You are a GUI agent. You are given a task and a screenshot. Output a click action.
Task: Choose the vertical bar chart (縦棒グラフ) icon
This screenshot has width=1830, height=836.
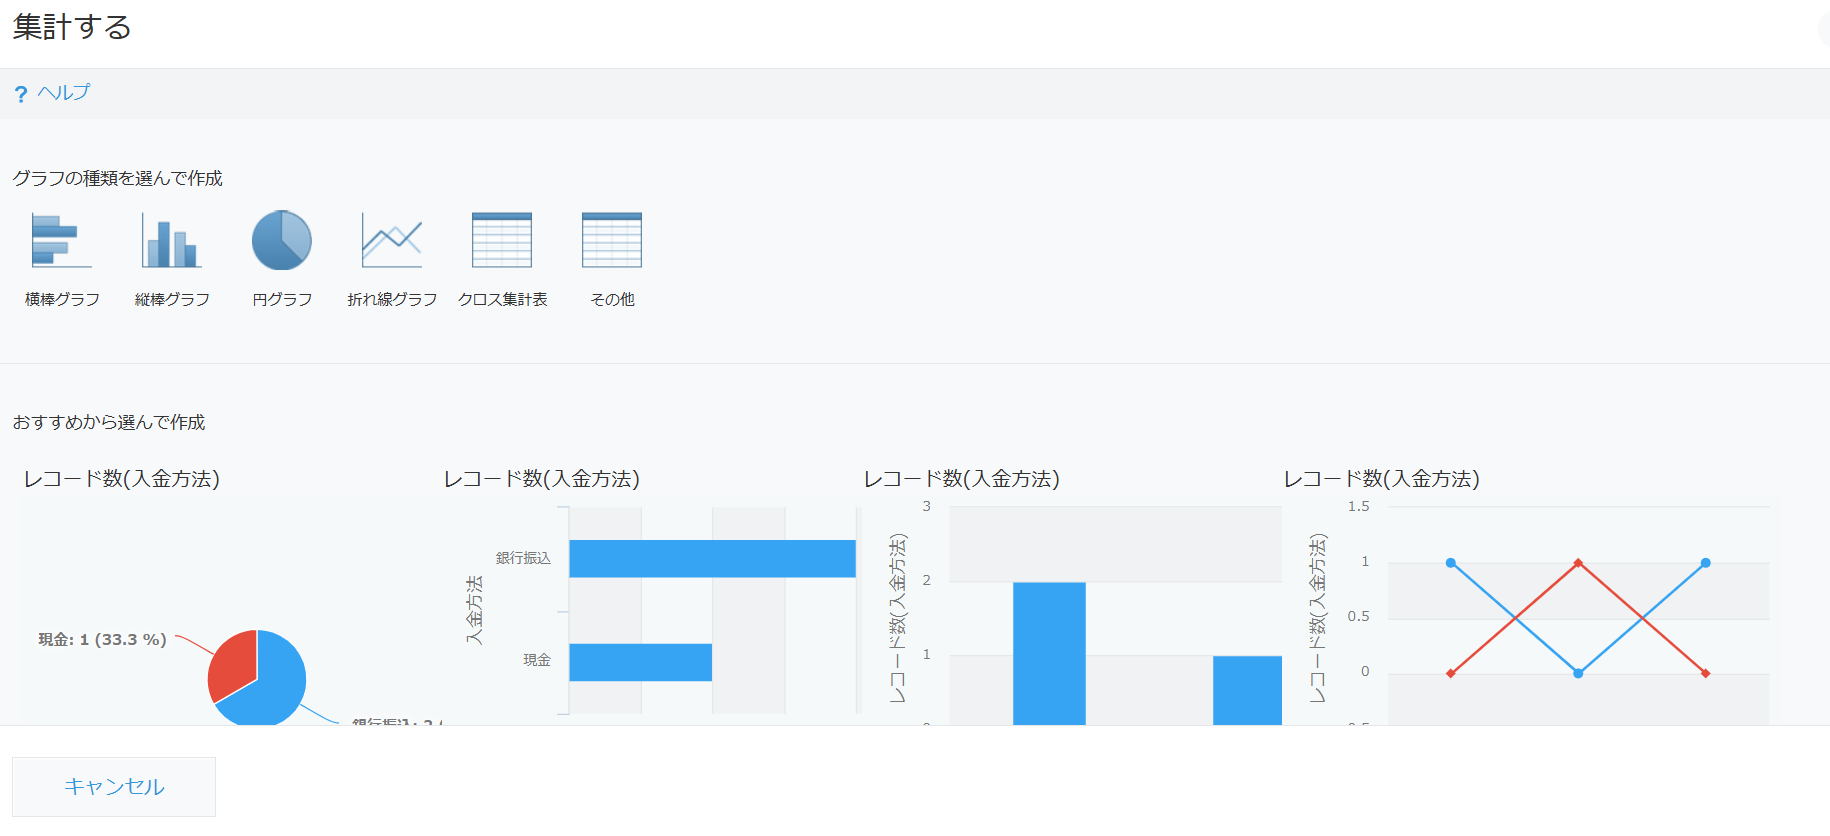point(172,240)
